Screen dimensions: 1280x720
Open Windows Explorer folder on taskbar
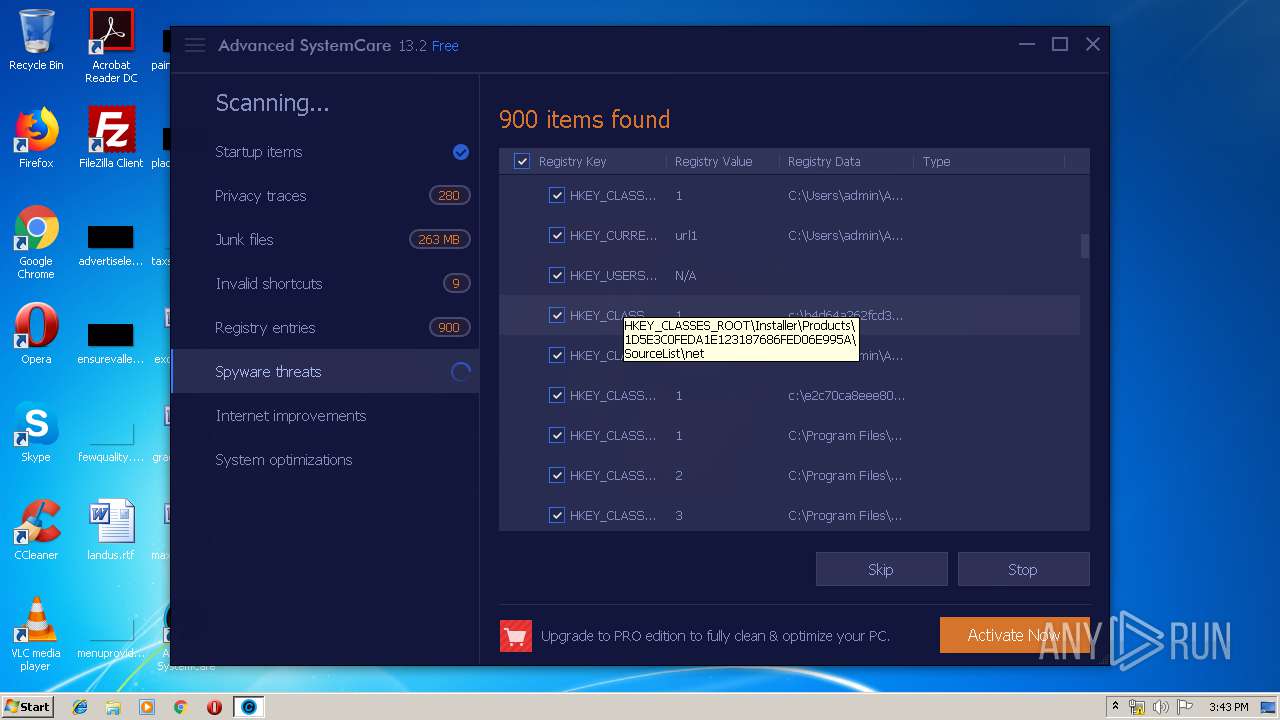pos(113,707)
